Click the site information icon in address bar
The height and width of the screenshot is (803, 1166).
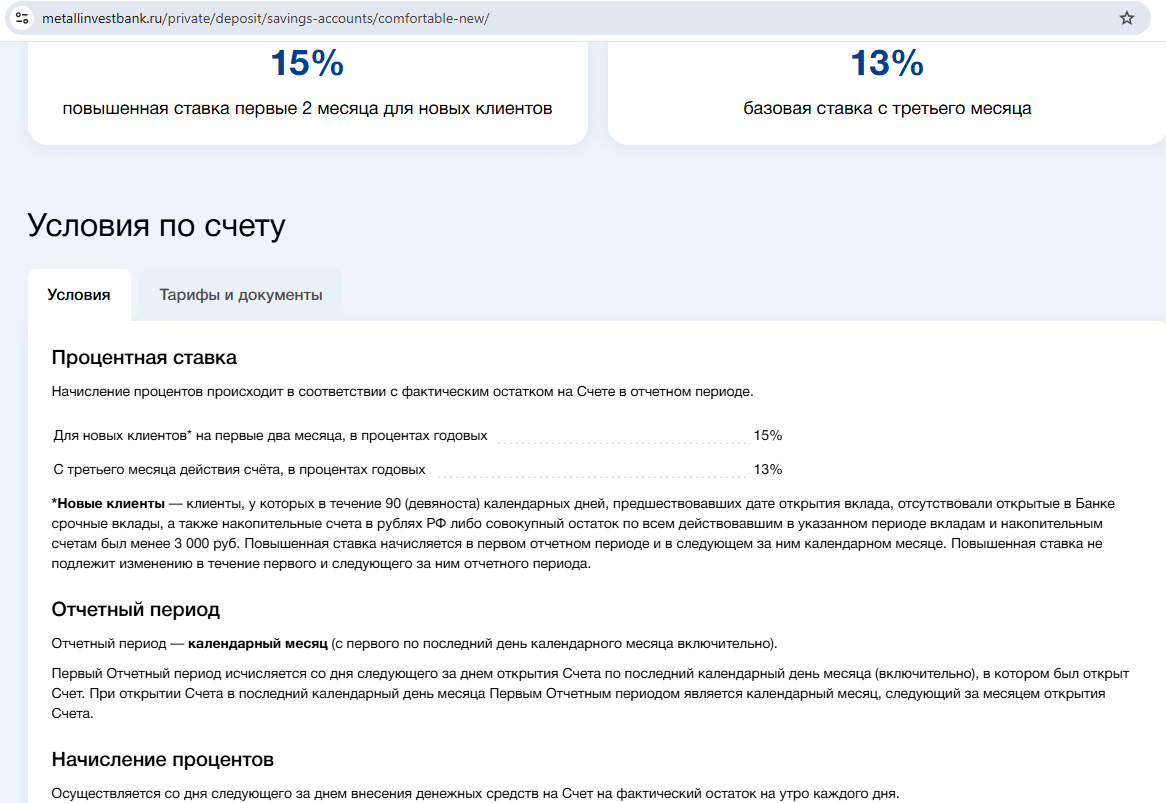tap(22, 18)
